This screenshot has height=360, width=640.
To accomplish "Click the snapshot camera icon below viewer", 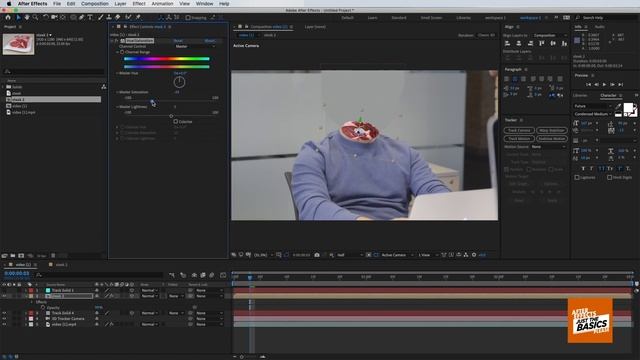I will point(317,255).
